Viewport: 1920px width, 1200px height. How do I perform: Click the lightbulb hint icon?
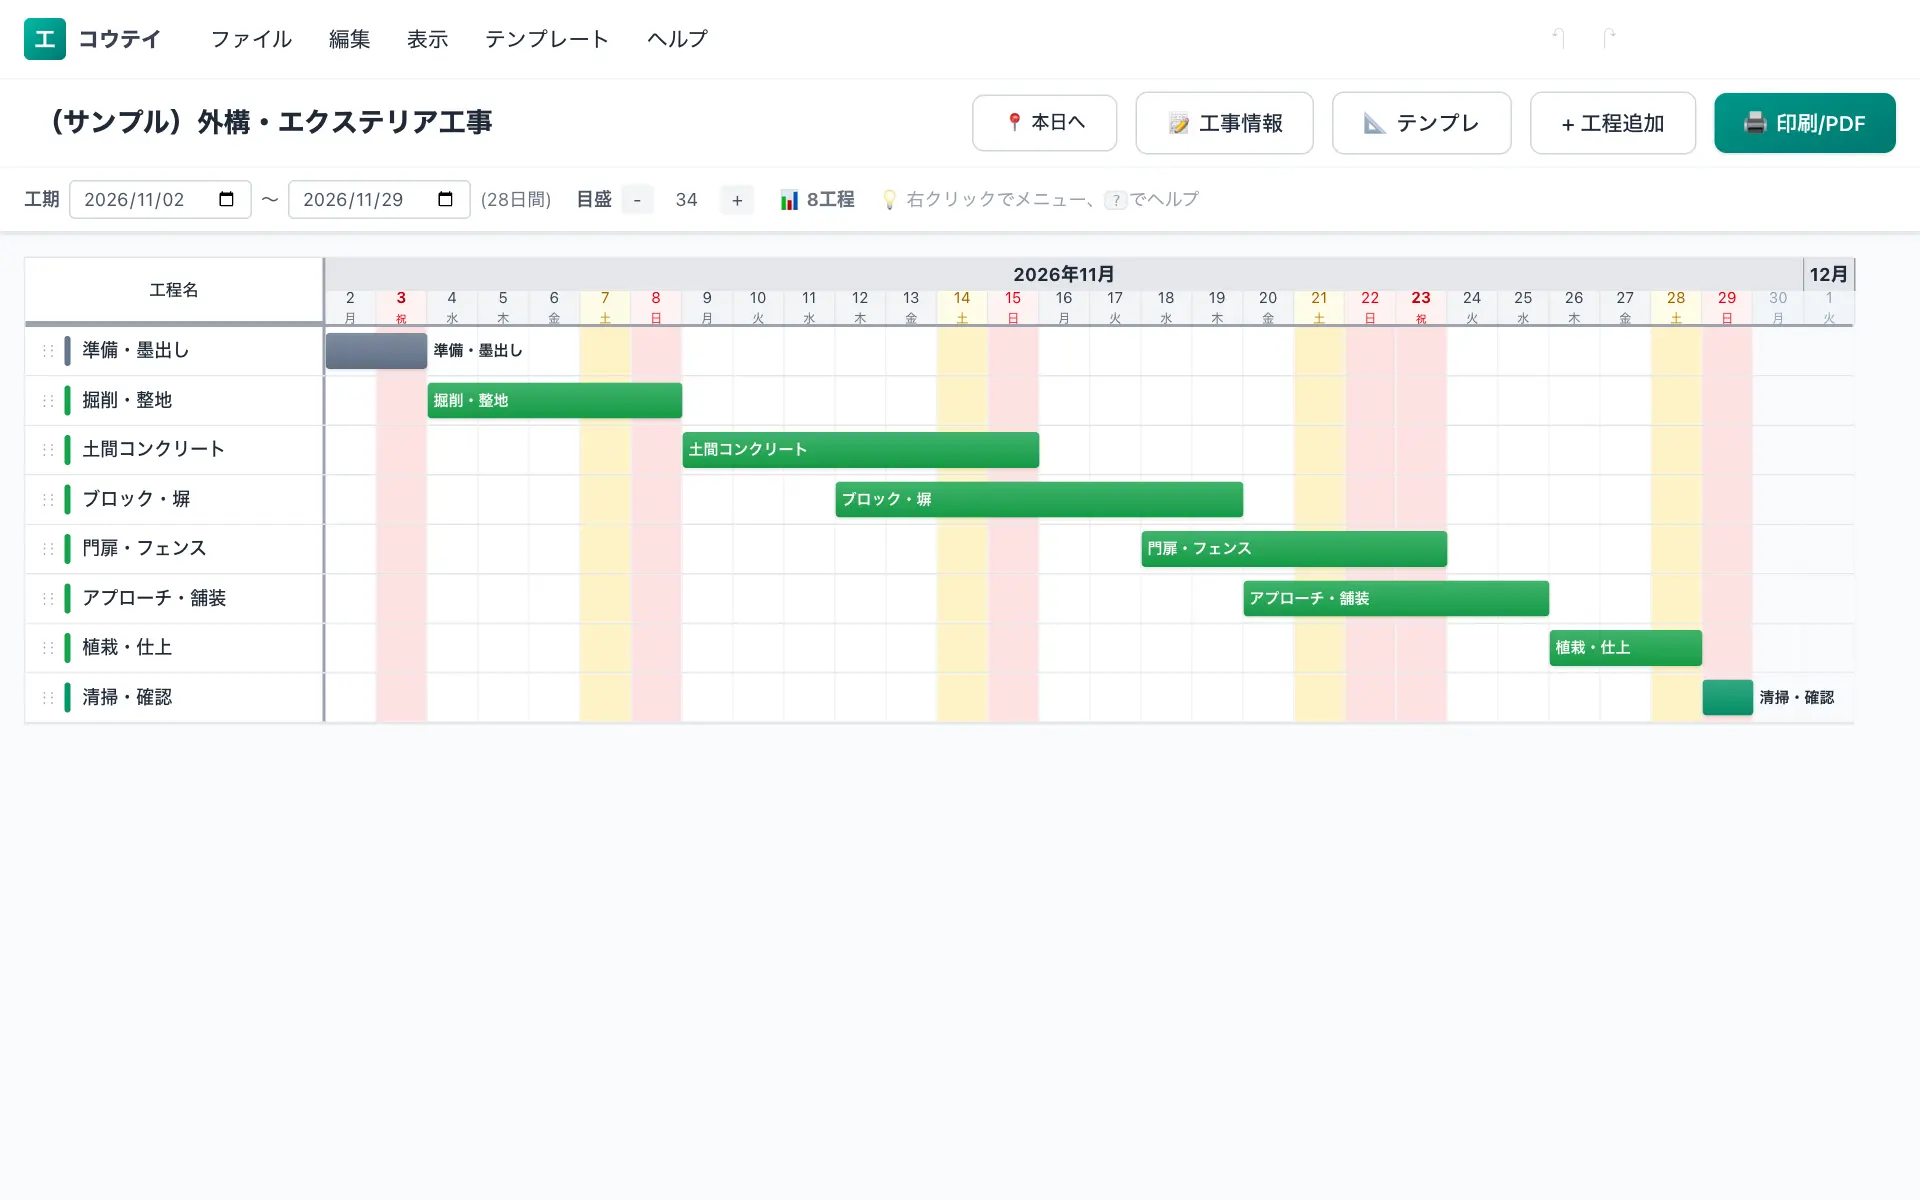tap(889, 200)
